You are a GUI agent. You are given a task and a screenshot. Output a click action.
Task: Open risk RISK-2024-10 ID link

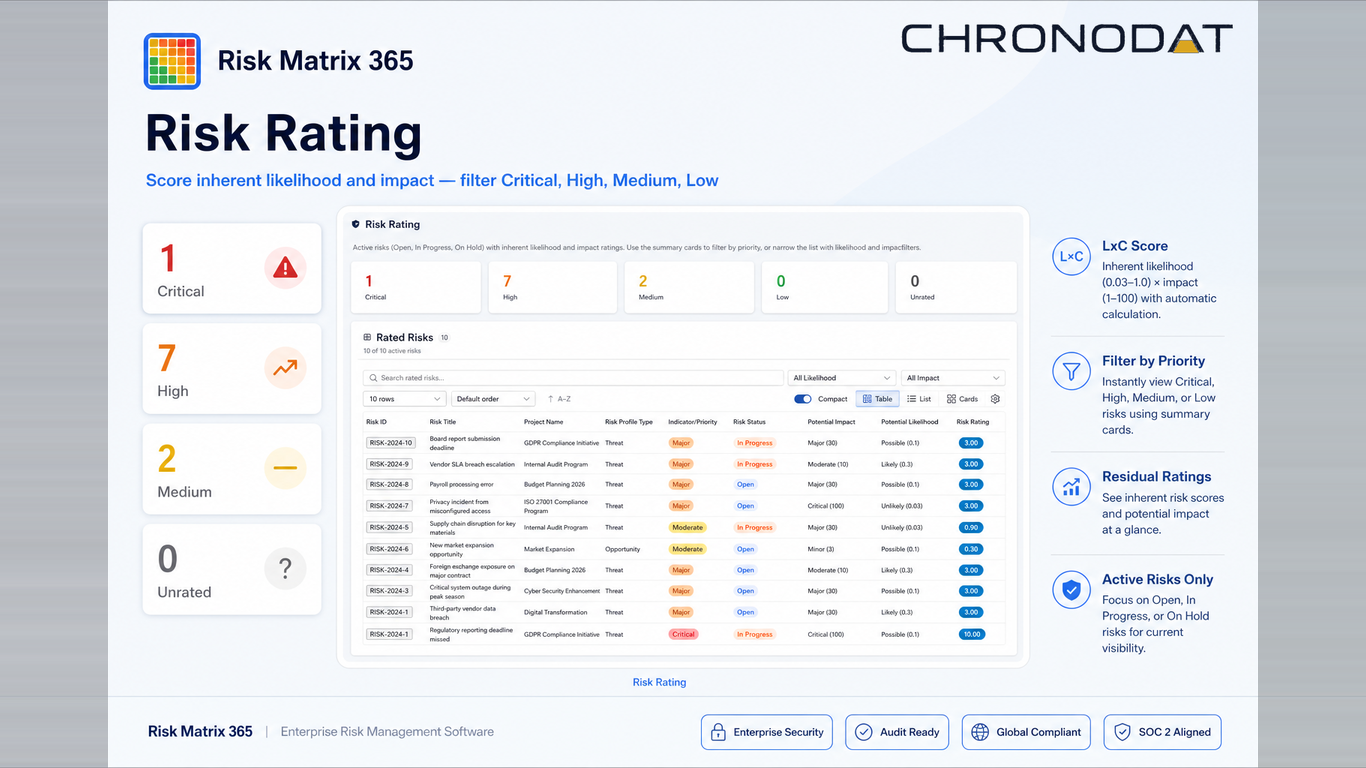pyautogui.click(x=390, y=443)
